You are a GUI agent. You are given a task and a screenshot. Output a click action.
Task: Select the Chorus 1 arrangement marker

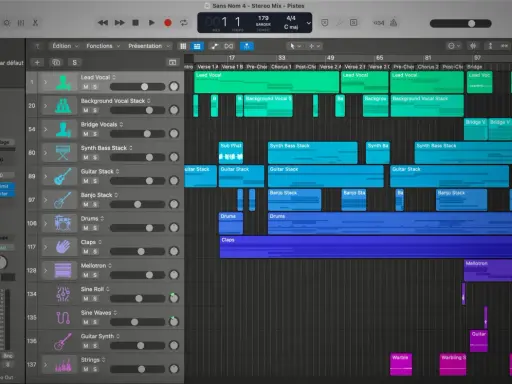point(281,67)
